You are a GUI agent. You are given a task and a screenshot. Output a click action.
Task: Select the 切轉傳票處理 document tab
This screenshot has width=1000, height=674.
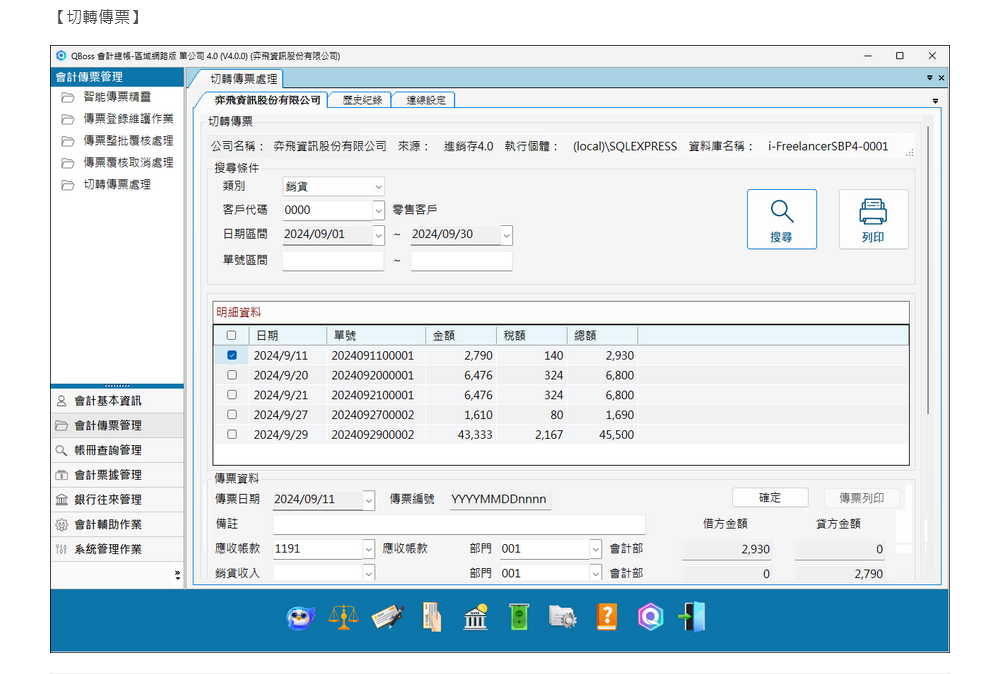click(243, 79)
